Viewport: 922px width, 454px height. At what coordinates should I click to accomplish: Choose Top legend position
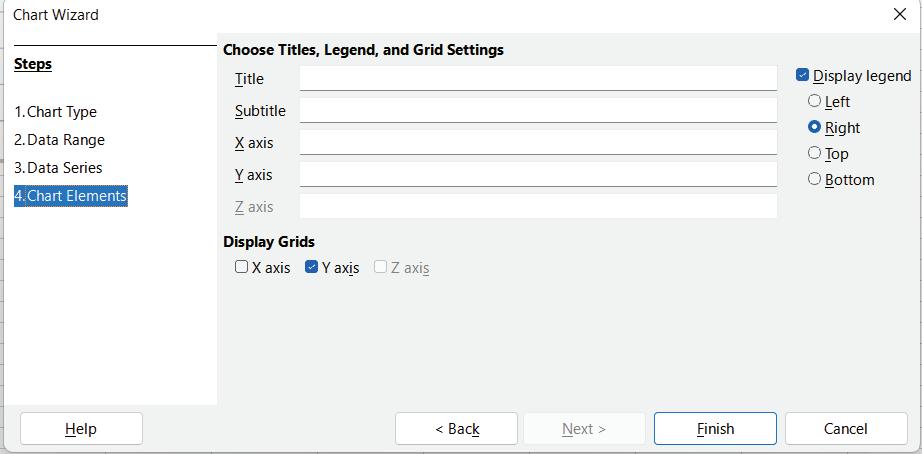[x=815, y=153]
